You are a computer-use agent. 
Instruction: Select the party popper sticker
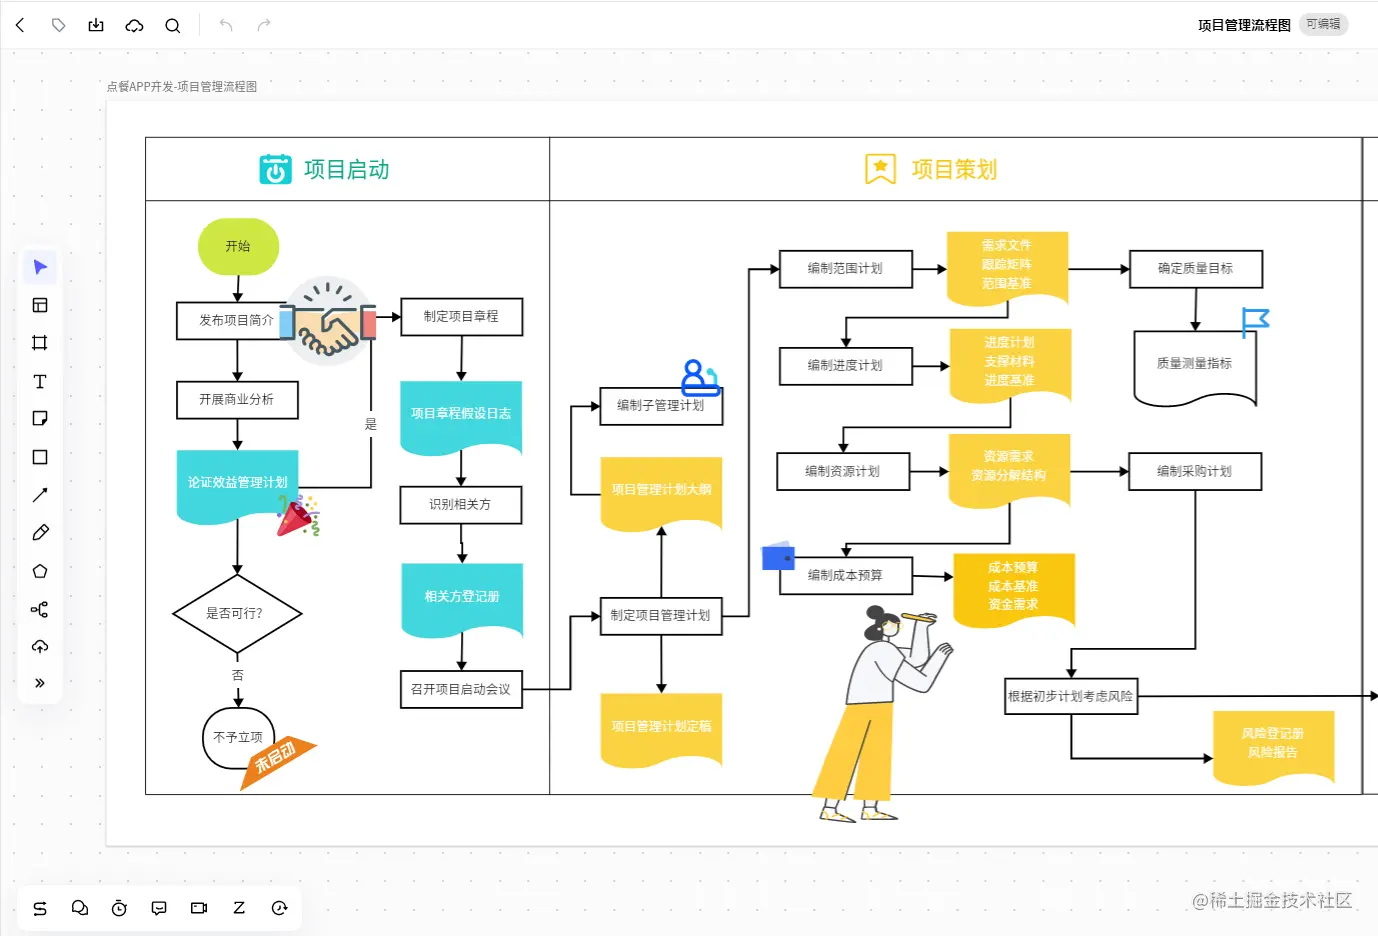pyautogui.click(x=298, y=516)
